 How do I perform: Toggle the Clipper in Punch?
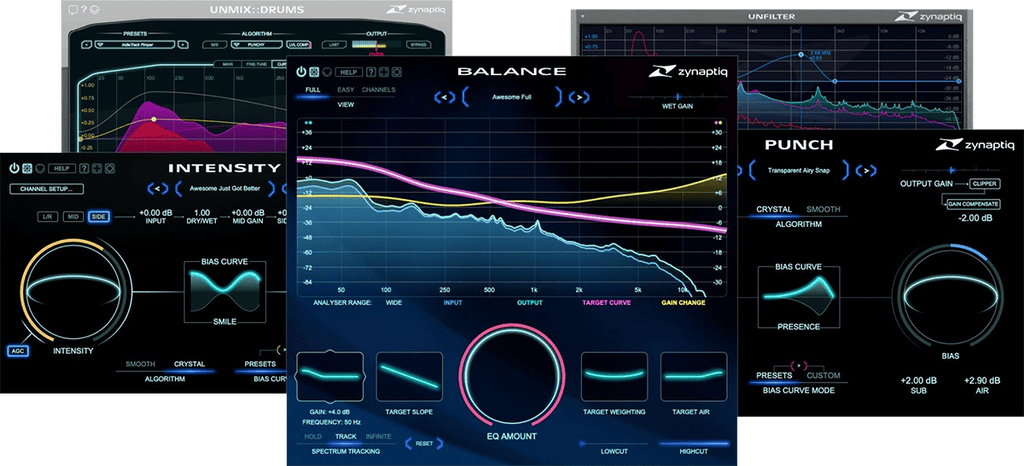pos(984,184)
